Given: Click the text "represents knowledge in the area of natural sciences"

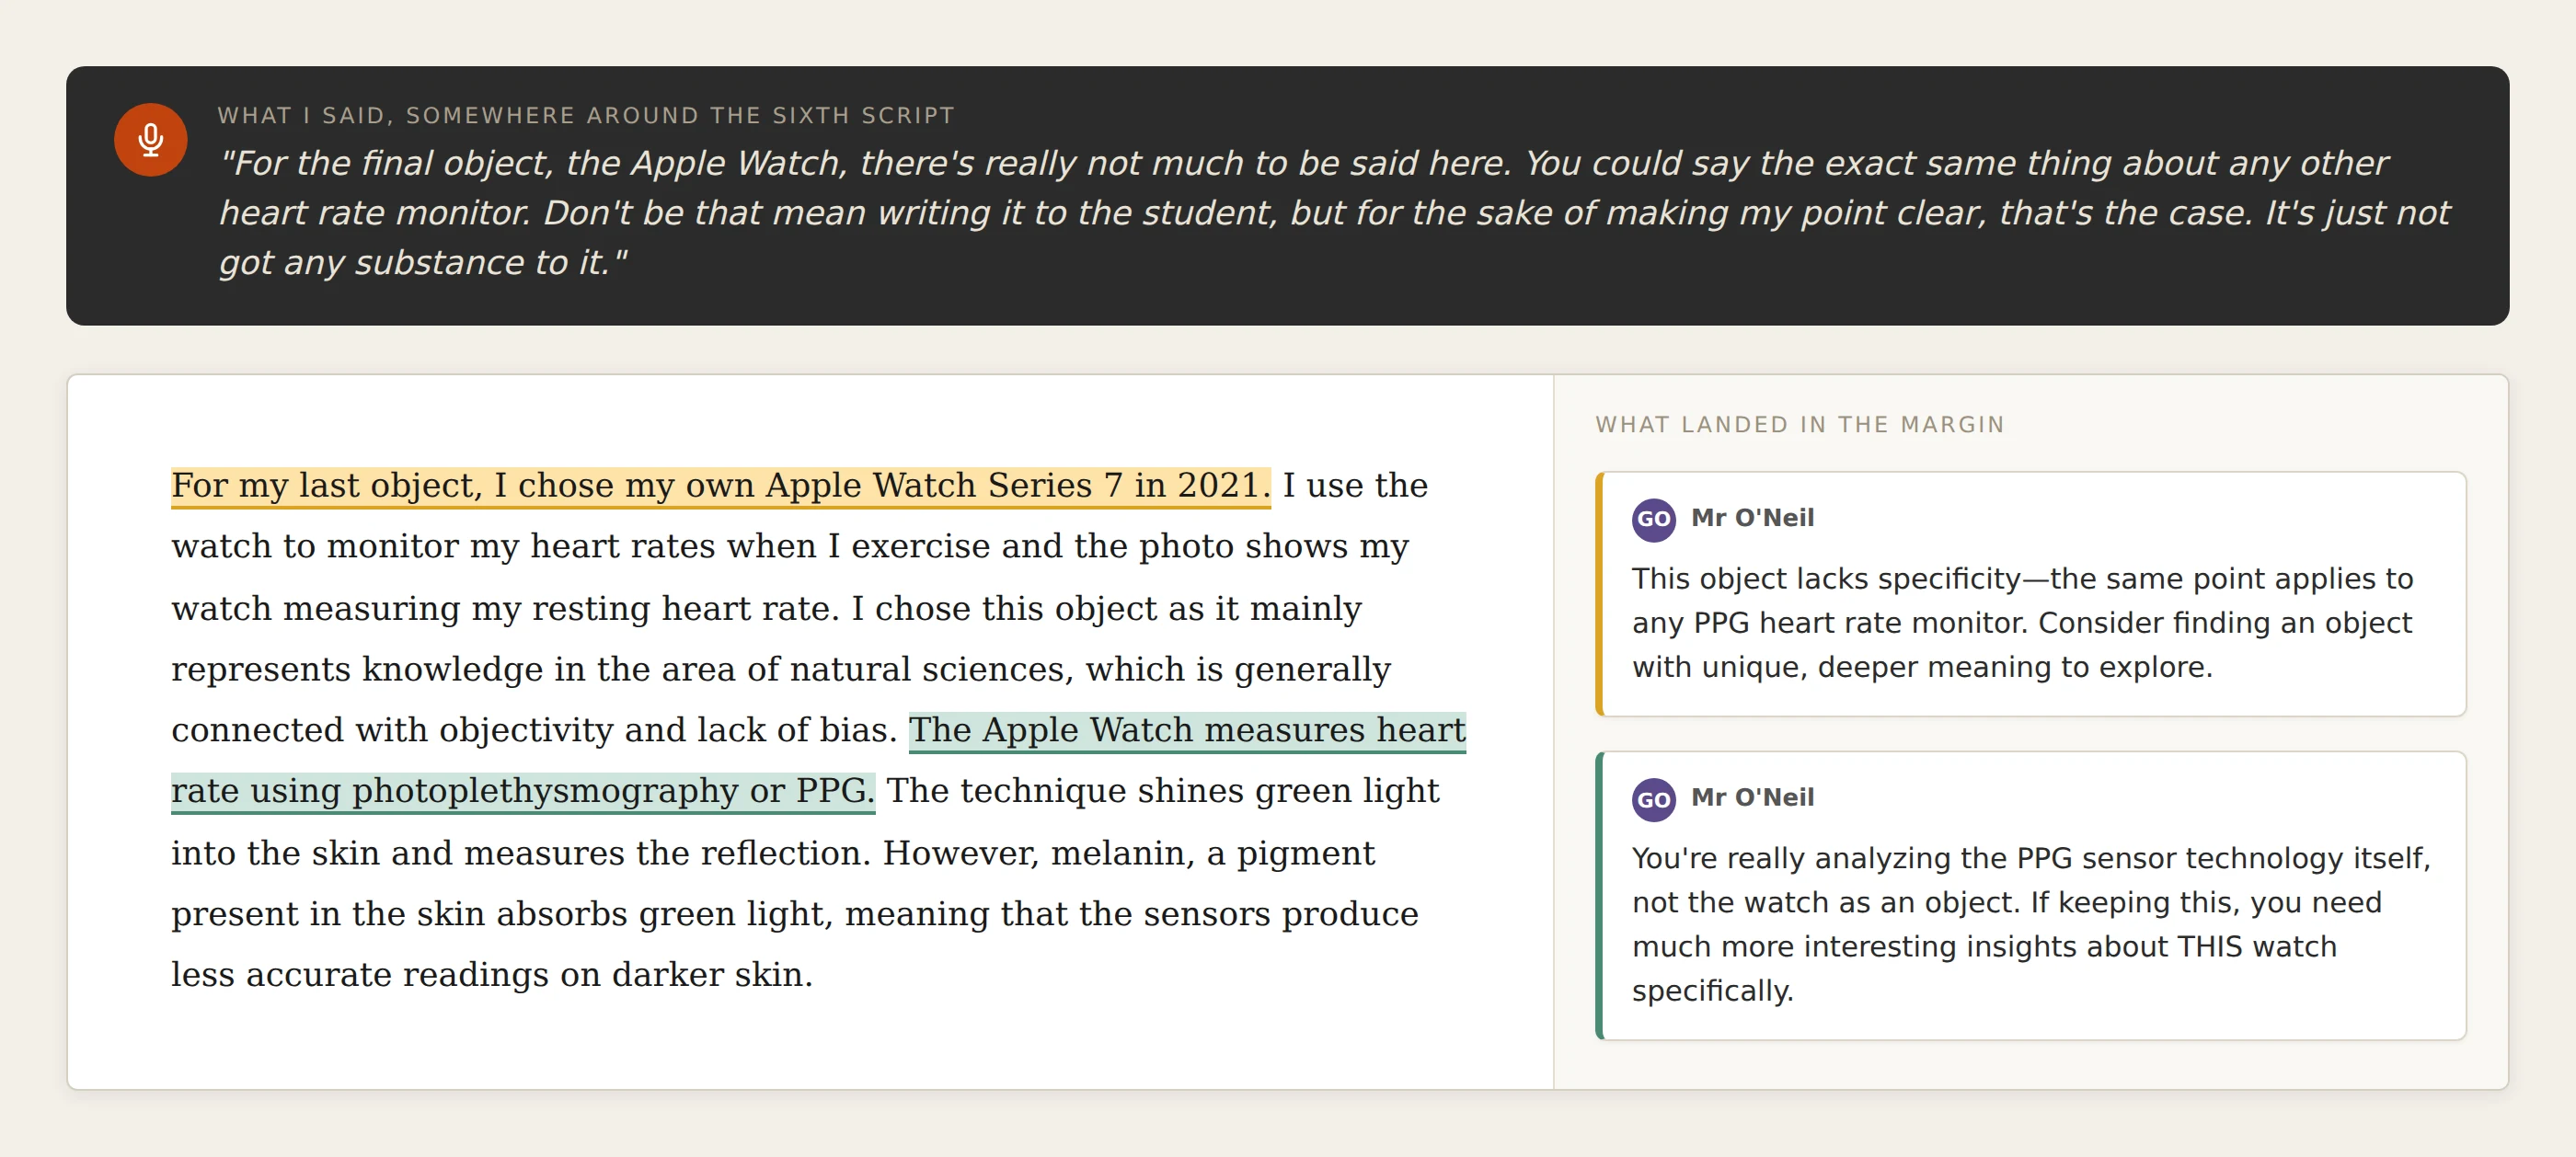Looking at the screenshot, I should coord(622,669).
